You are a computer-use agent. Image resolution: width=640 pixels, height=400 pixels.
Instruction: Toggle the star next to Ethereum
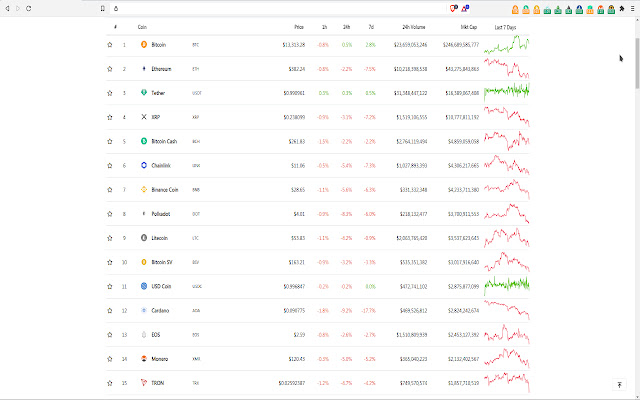tap(109, 69)
